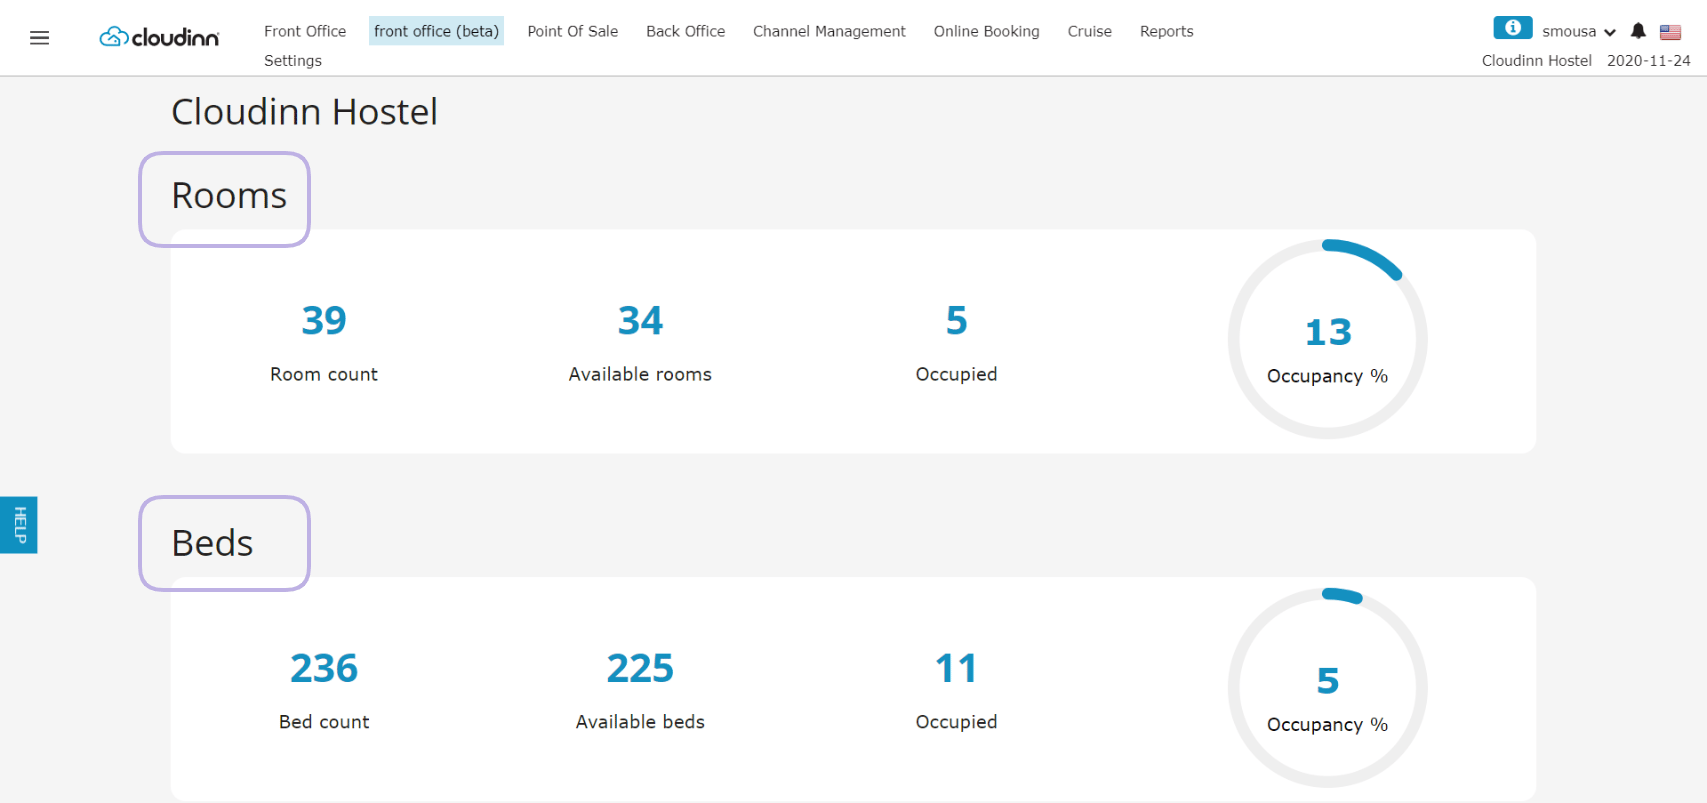Click the Bed count label
Viewport: 1707px width, 803px height.
[324, 722]
